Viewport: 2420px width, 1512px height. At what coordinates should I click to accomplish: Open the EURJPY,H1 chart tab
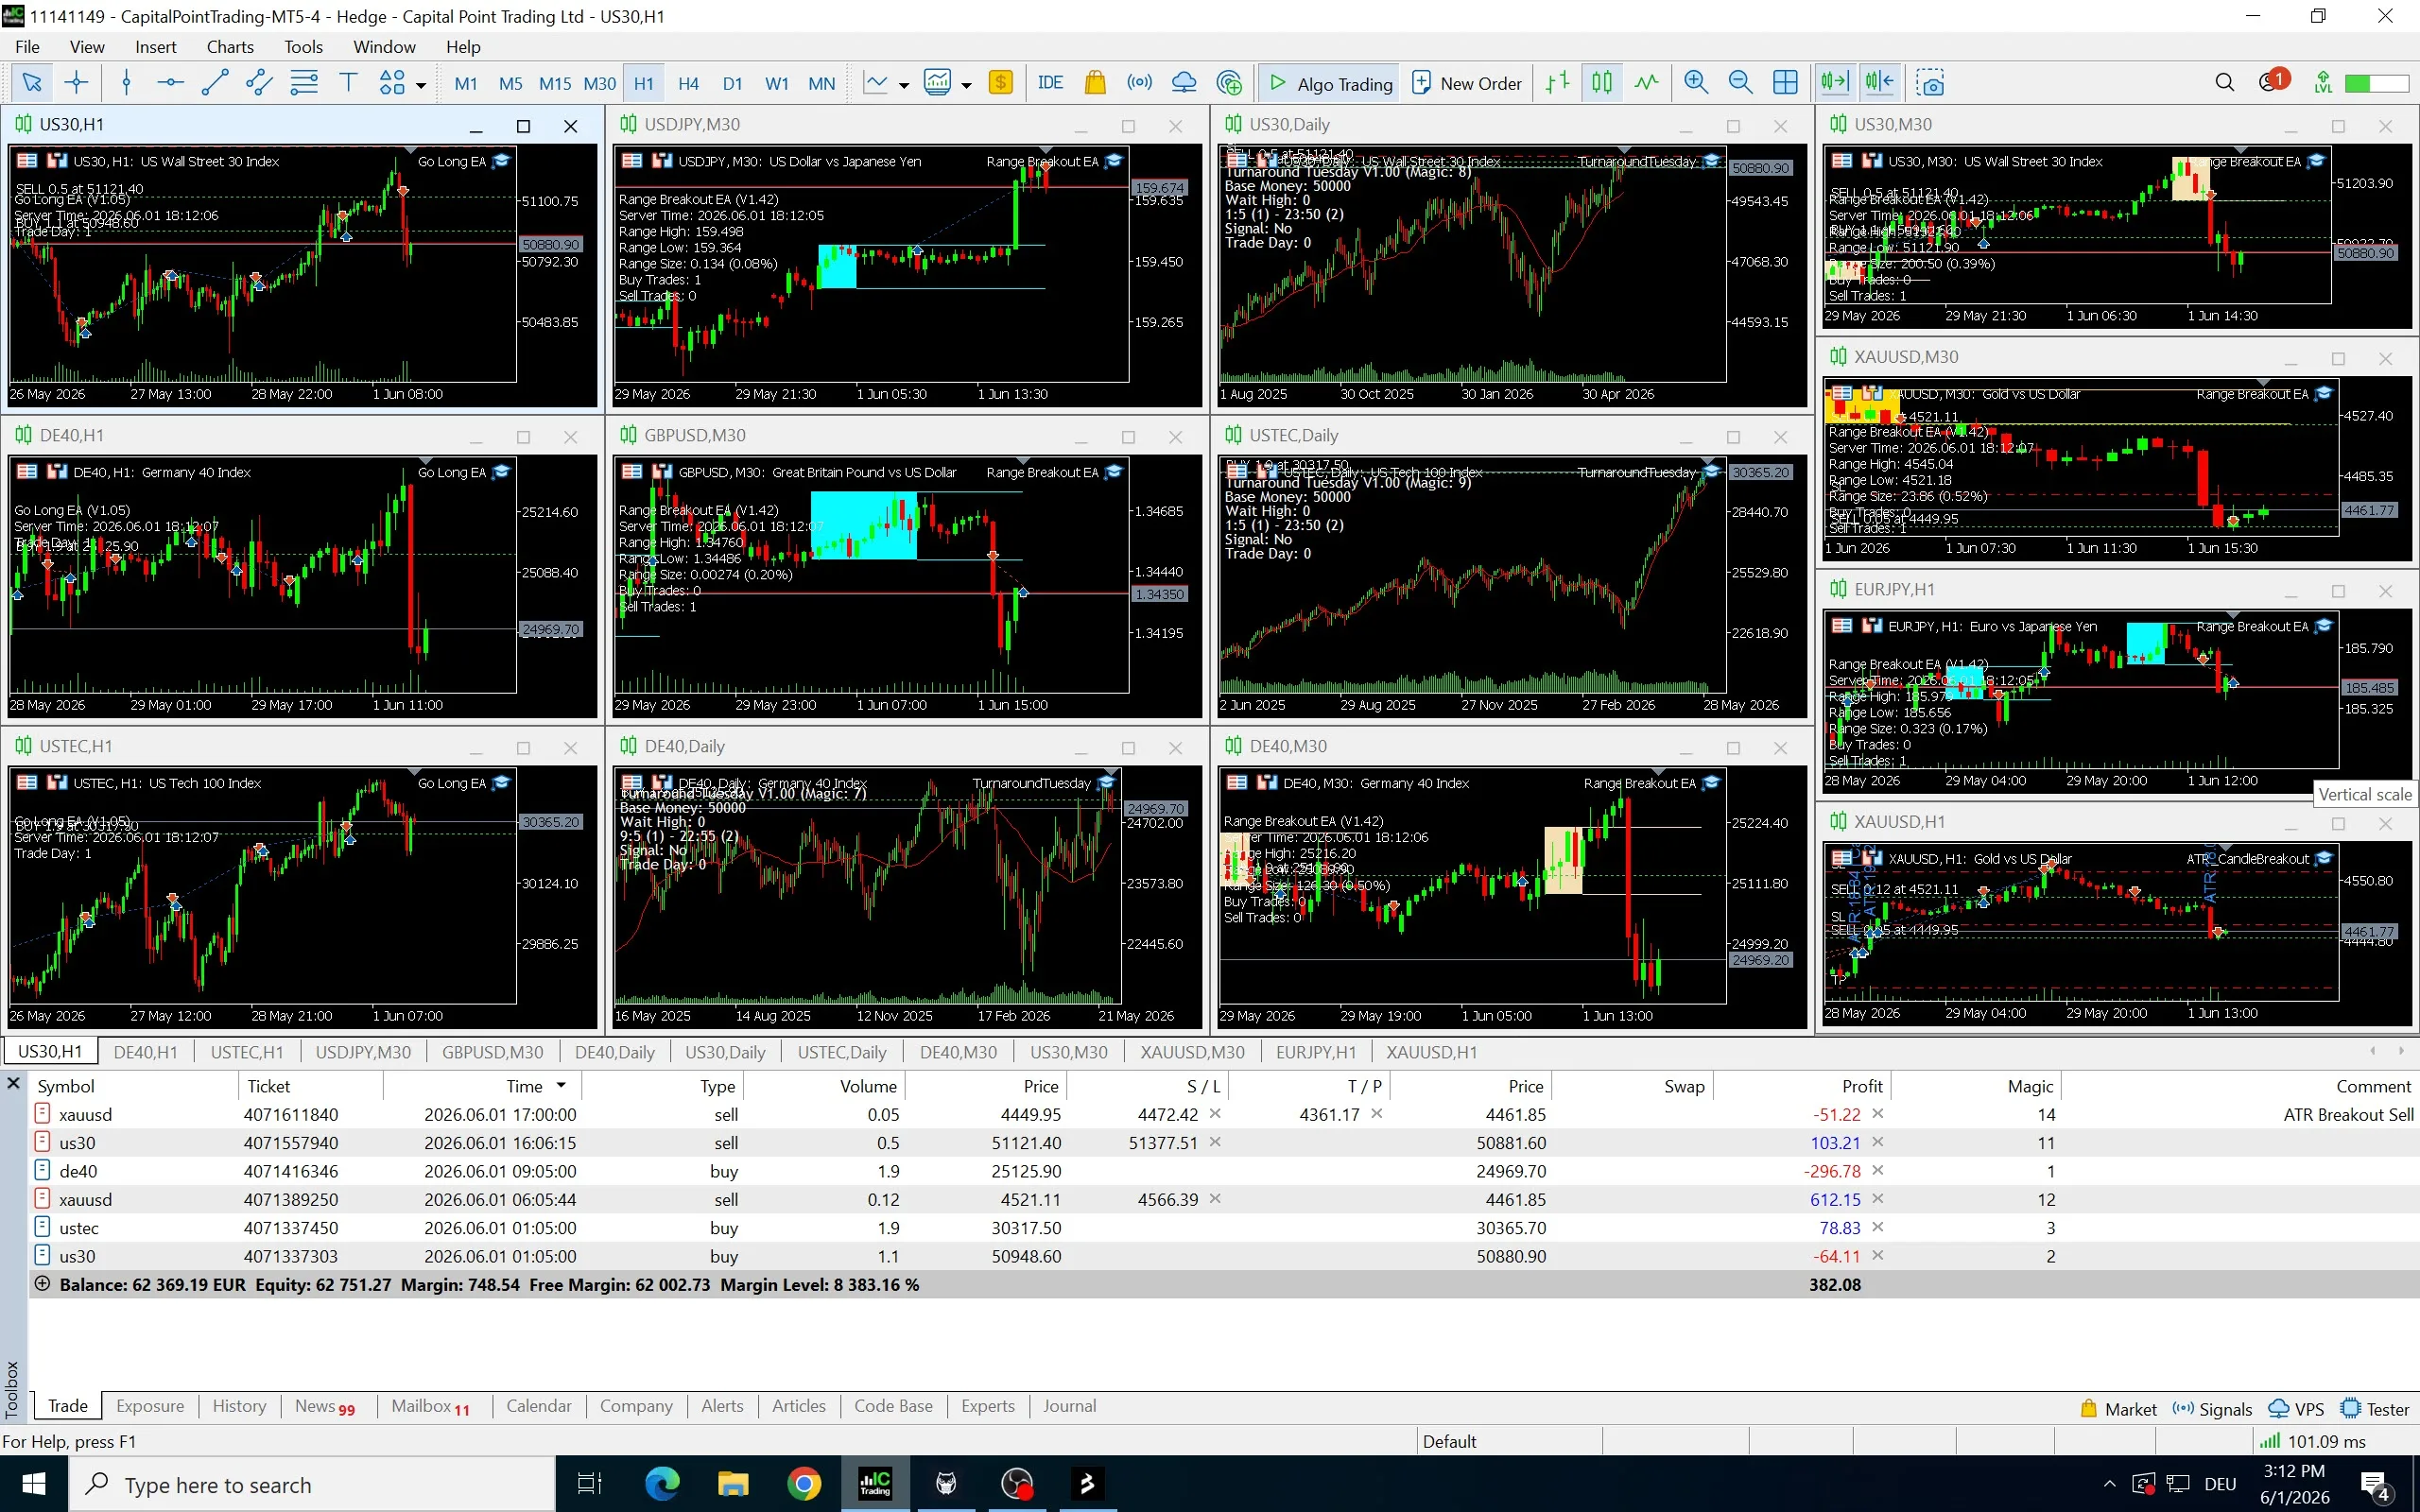[1315, 1052]
